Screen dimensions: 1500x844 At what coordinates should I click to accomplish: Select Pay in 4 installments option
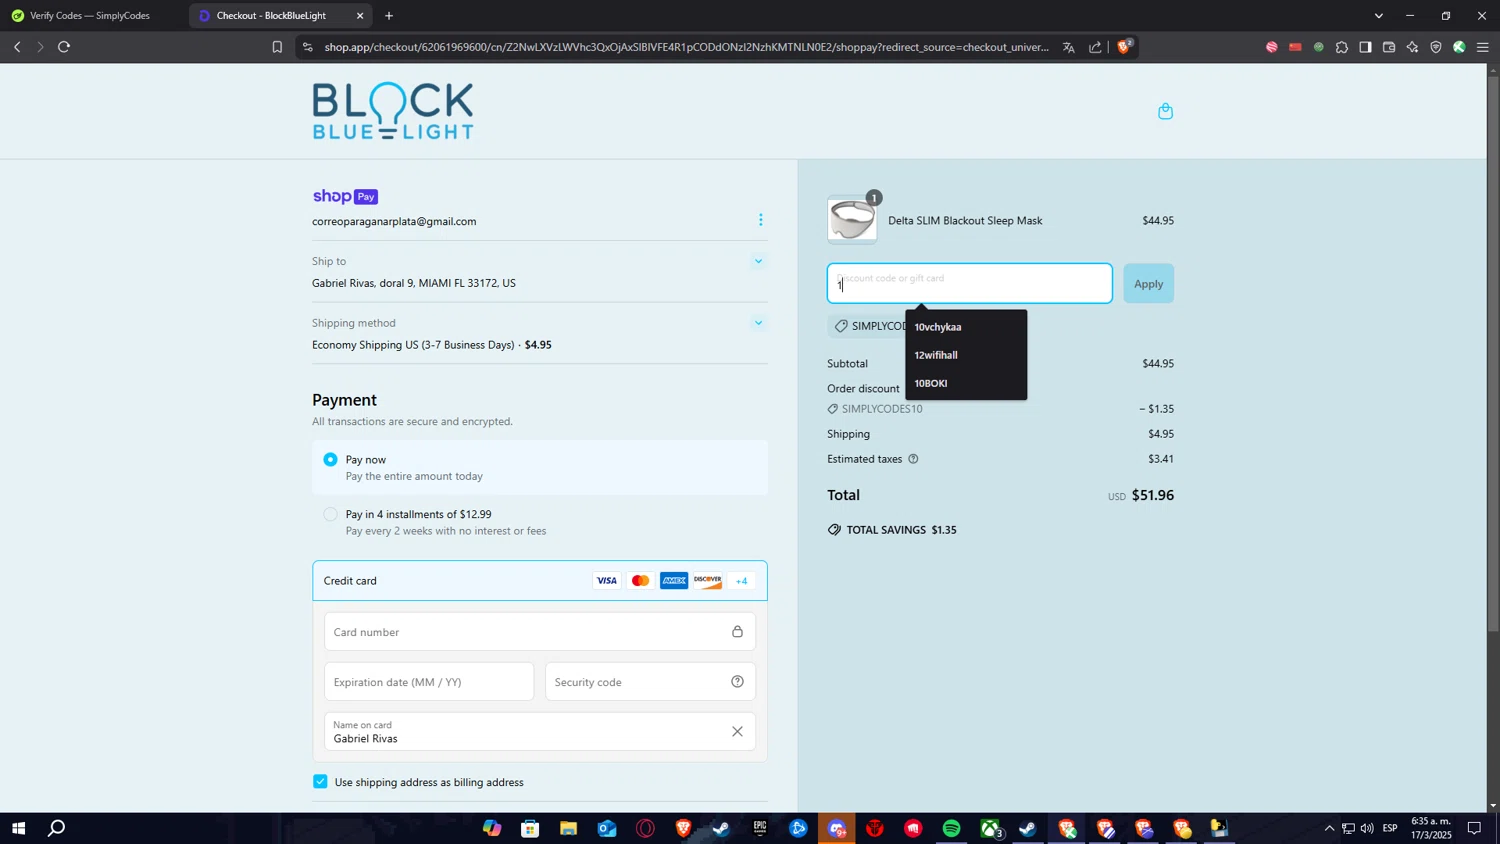[330, 514]
